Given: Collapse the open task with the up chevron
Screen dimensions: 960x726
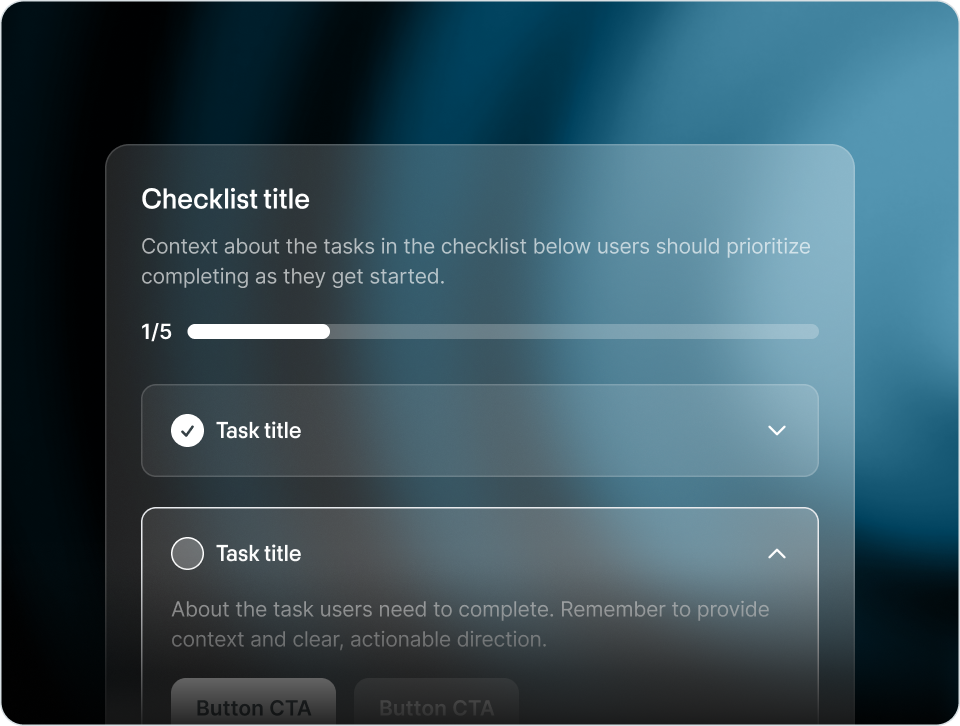Looking at the screenshot, I should 776,554.
